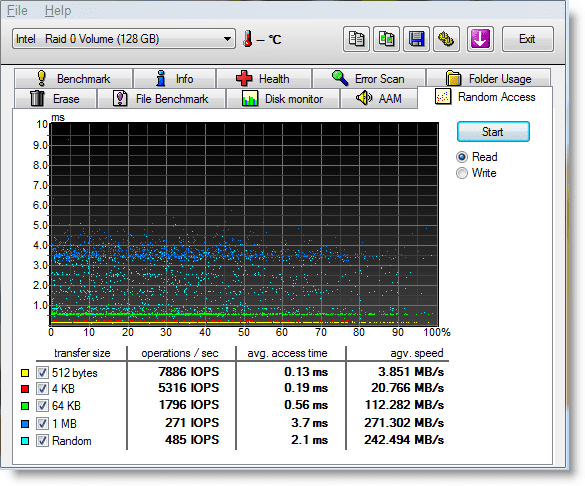Click the Start button
The image size is (585, 486).
(x=493, y=132)
